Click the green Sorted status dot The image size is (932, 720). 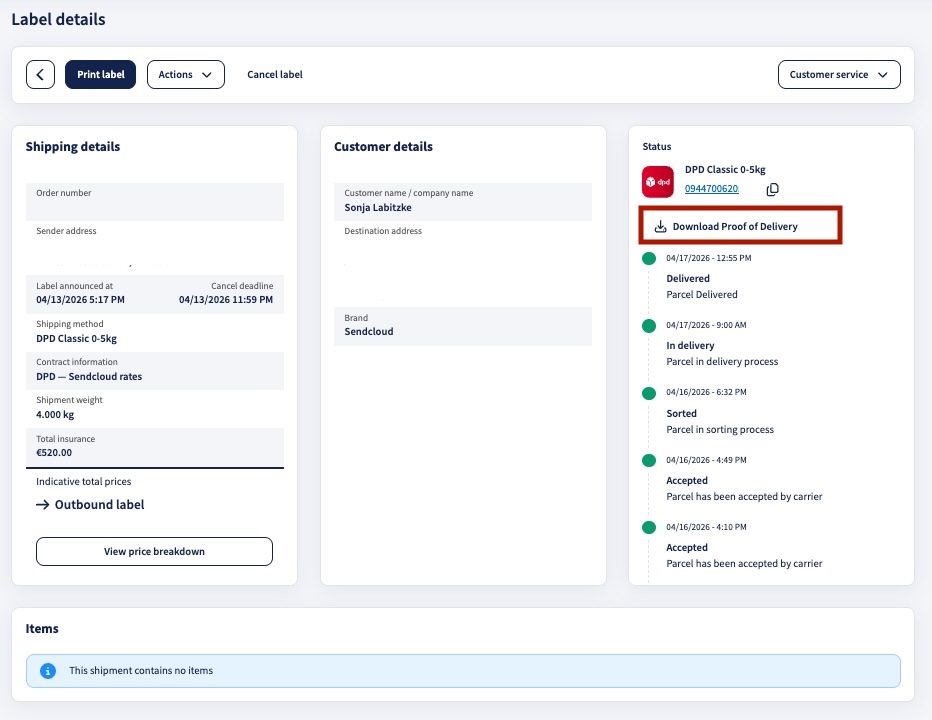click(648, 393)
